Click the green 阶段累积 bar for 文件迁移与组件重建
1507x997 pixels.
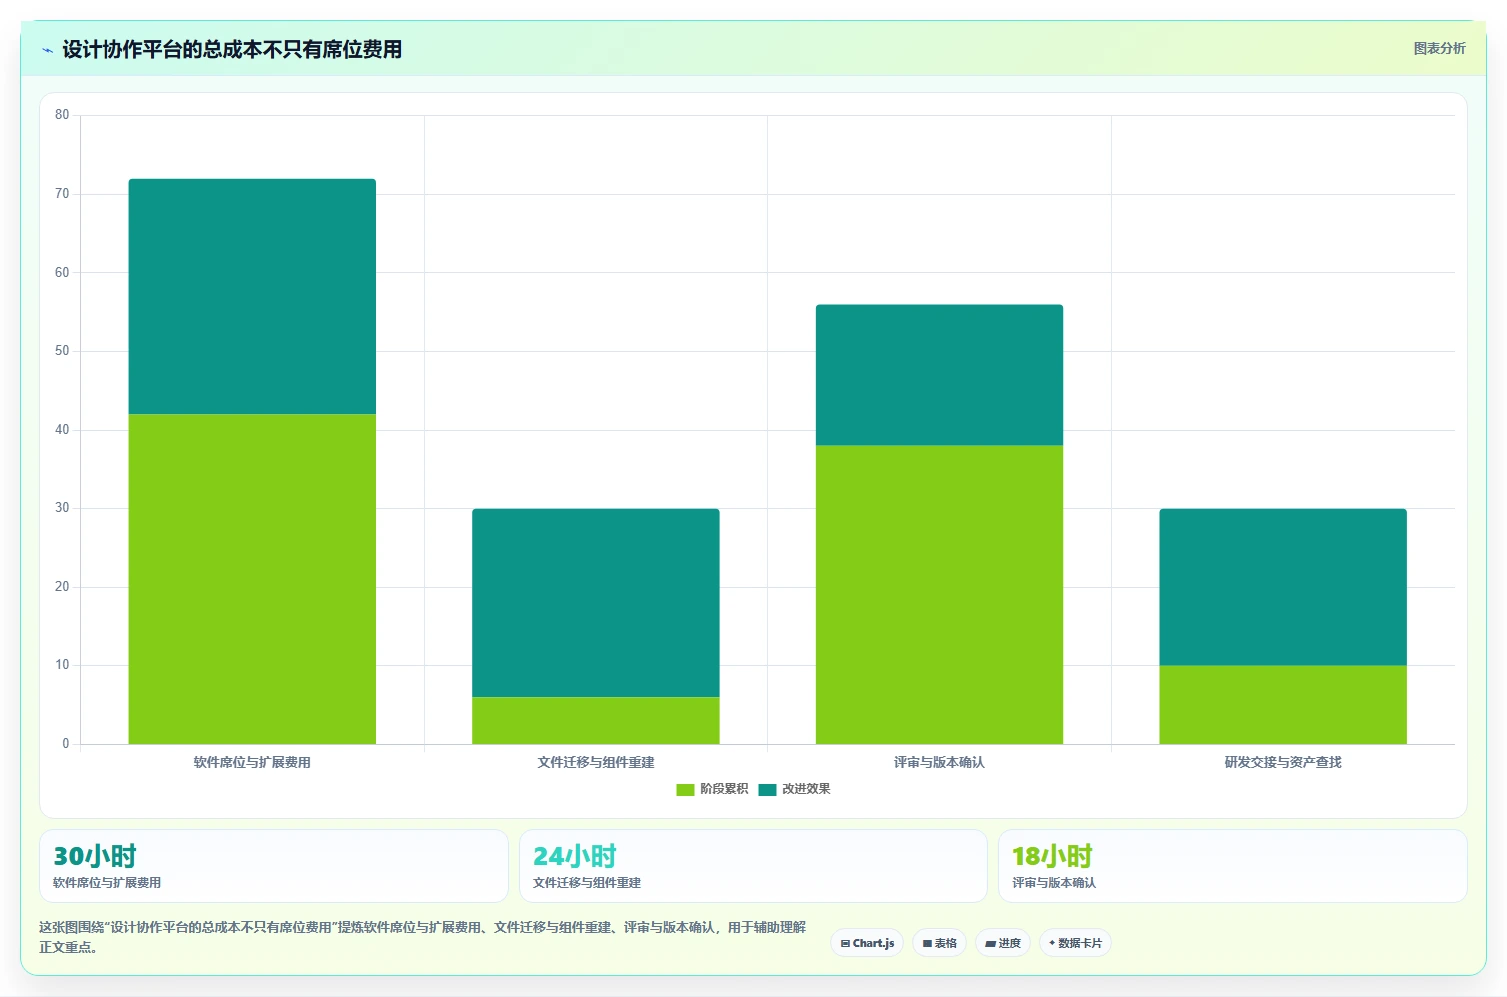(x=596, y=720)
